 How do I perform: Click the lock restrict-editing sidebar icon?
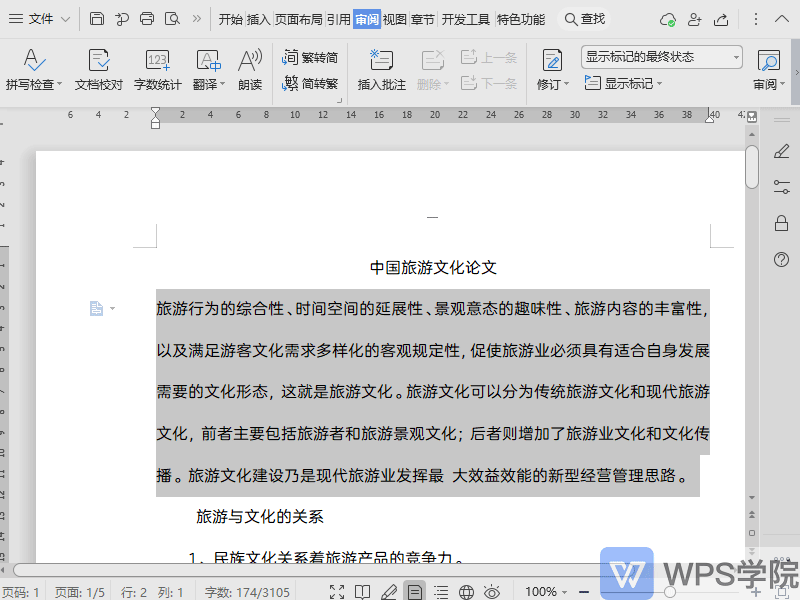coord(781,223)
